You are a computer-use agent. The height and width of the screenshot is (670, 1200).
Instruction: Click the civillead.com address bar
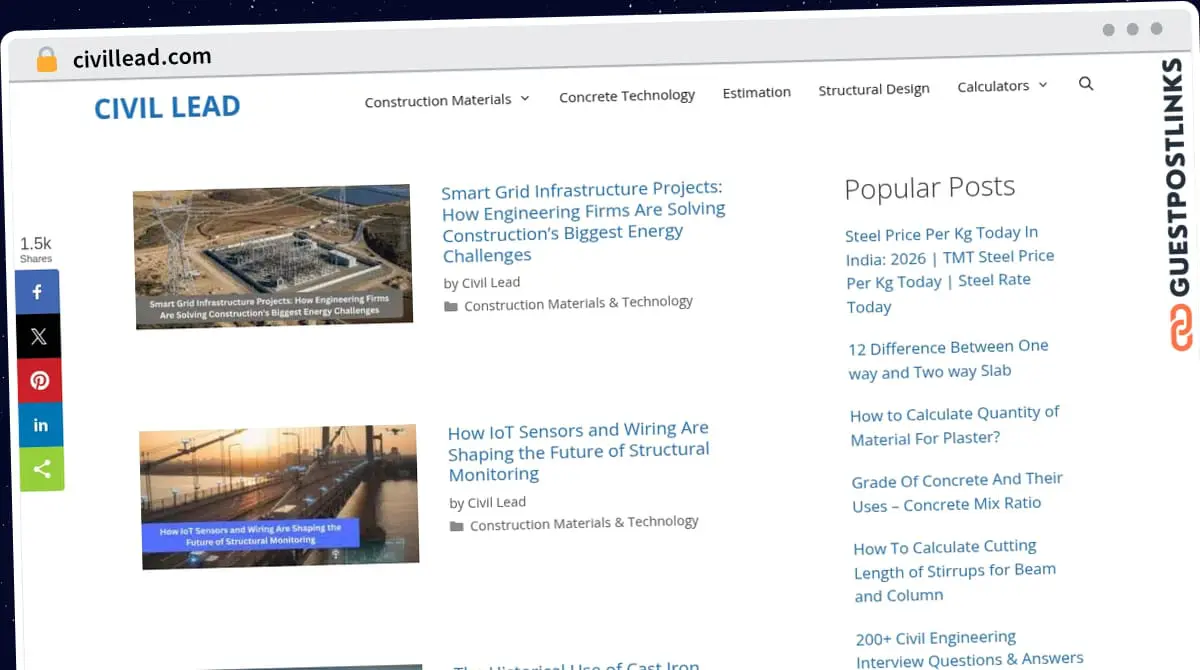(142, 58)
